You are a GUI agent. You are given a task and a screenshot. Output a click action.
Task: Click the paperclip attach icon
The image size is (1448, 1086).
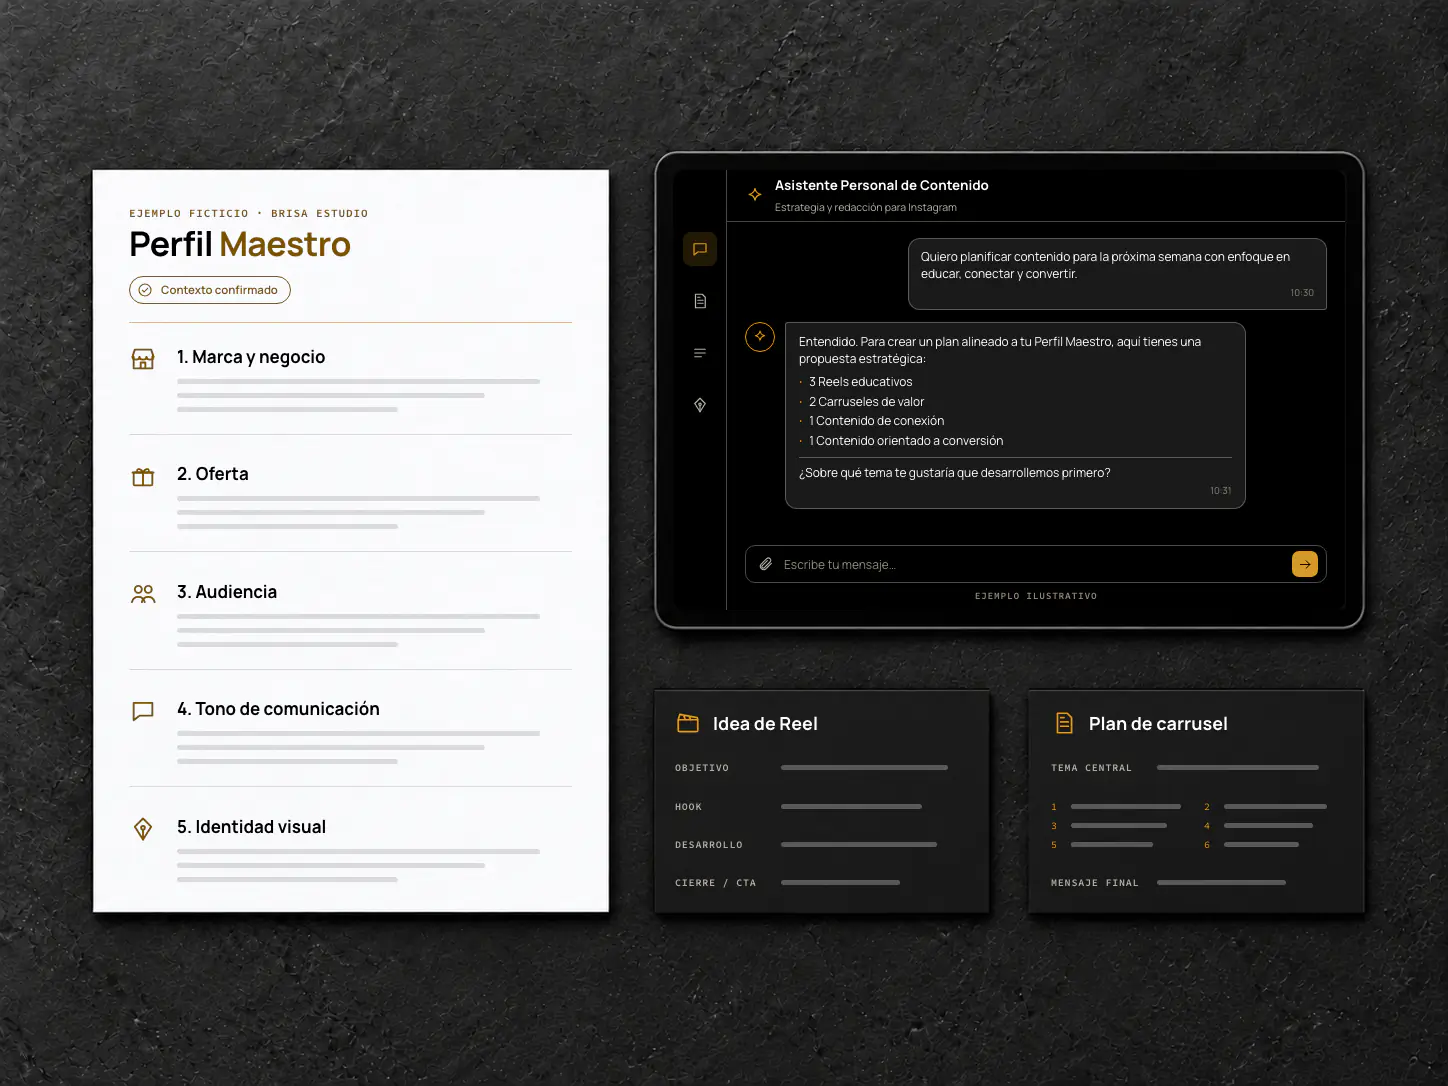(766, 564)
